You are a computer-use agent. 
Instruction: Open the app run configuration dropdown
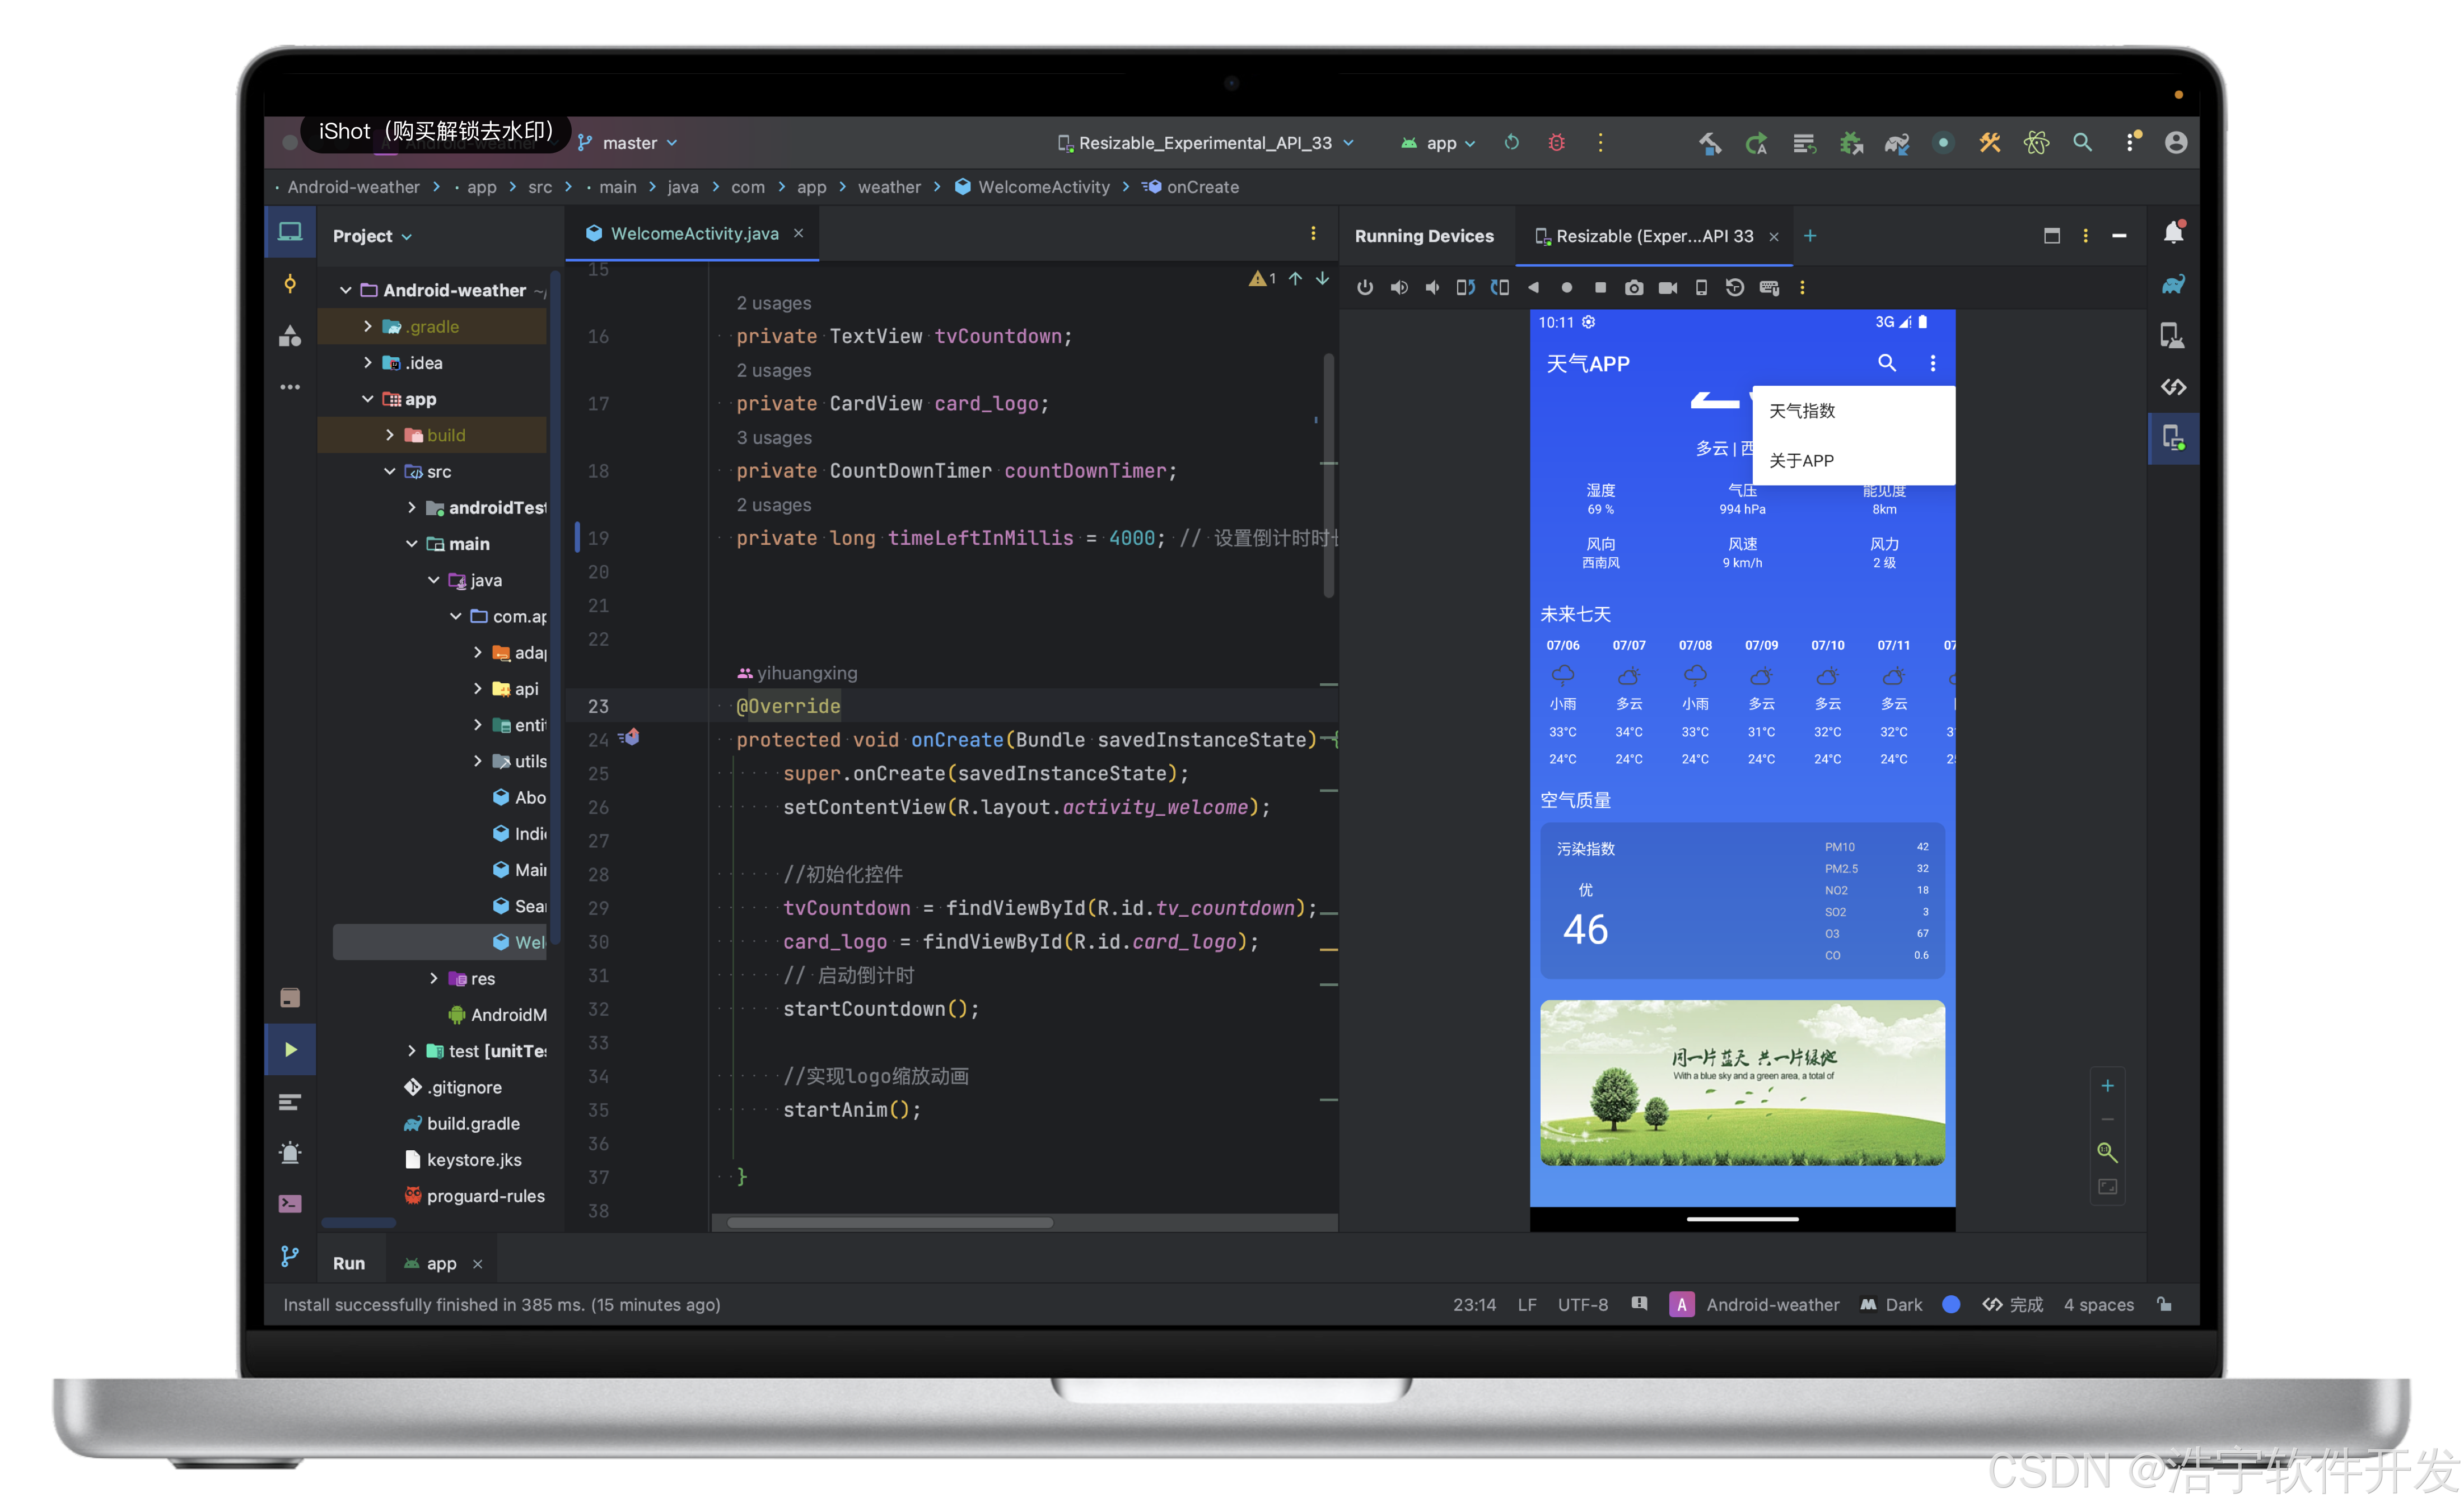(1439, 143)
